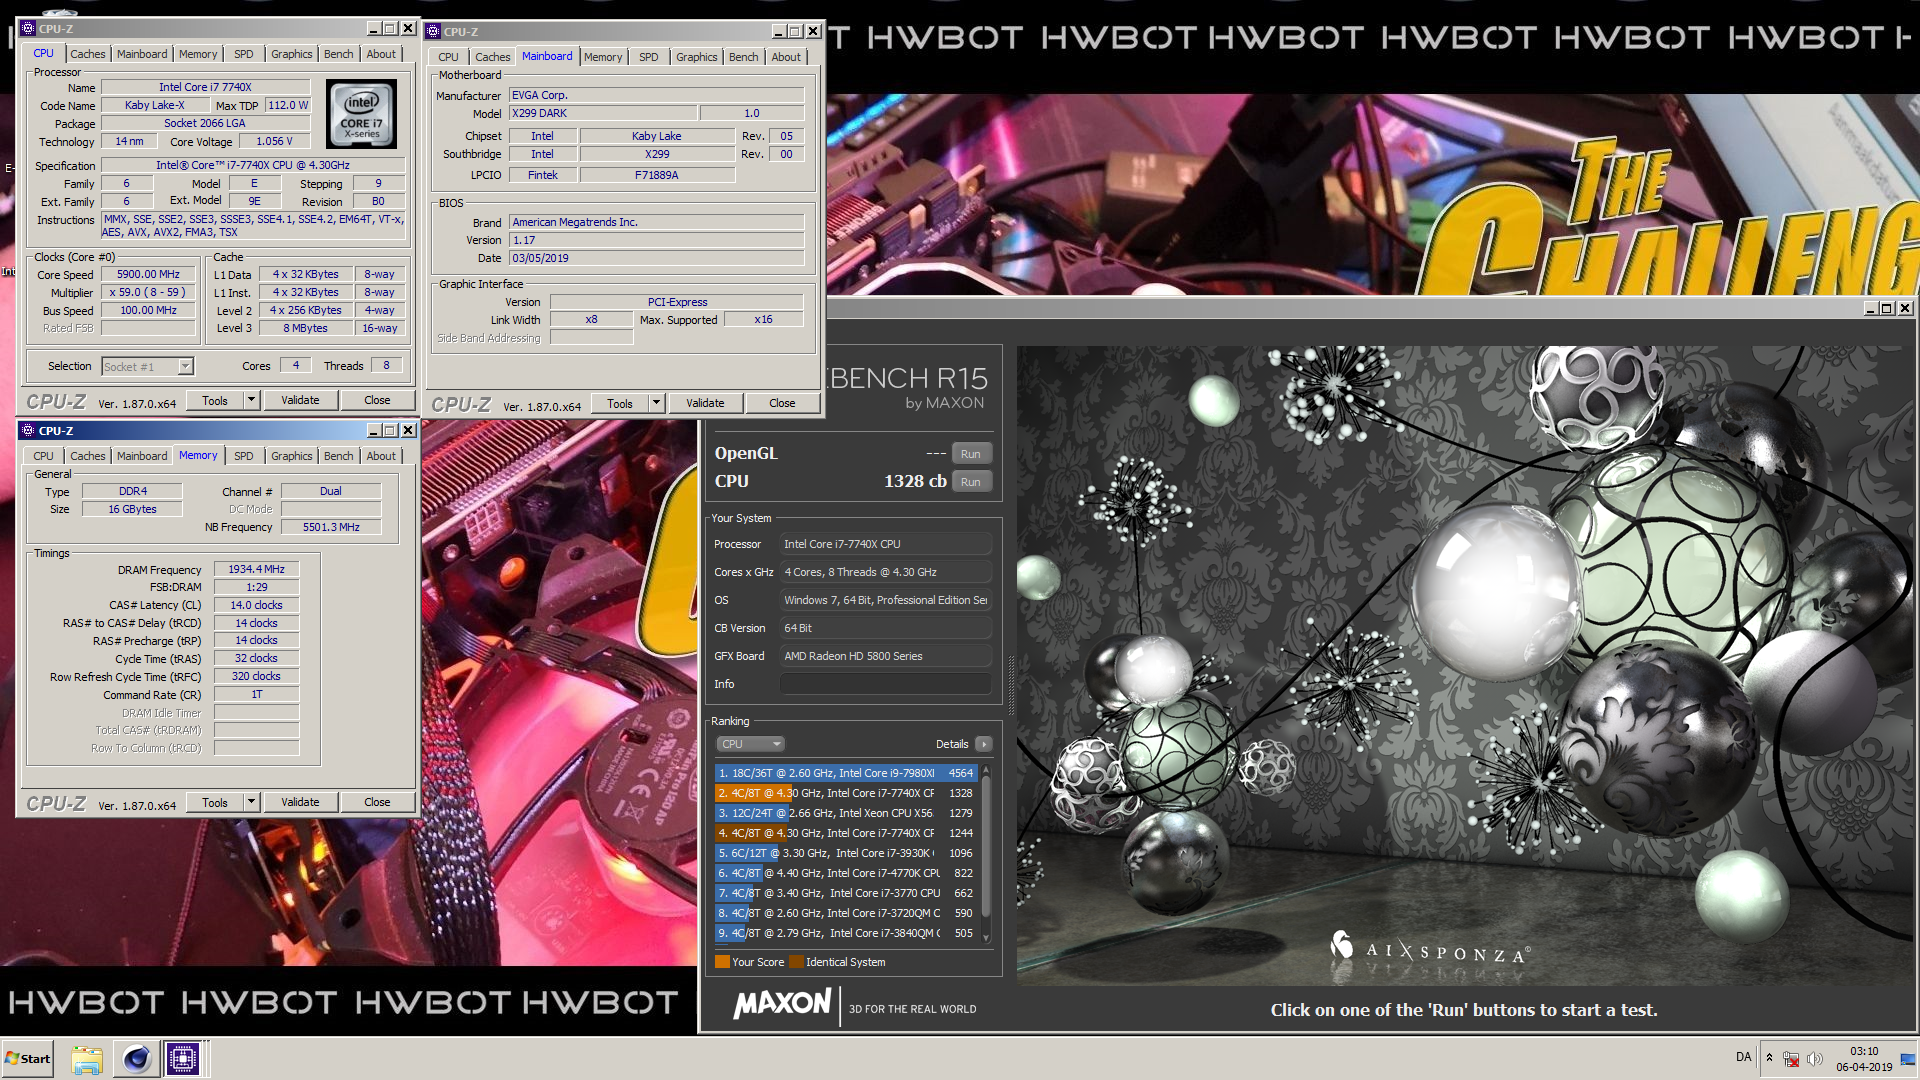Click the rendered Cinebench scene image
Viewport: 1920px width, 1080px height.
(1465, 665)
